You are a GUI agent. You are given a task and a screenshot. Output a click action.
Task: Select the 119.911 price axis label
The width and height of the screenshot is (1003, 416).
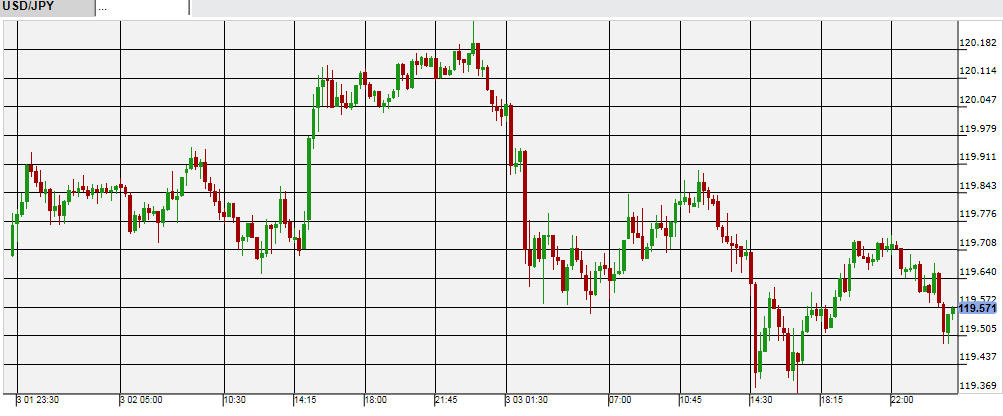pyautogui.click(x=978, y=157)
